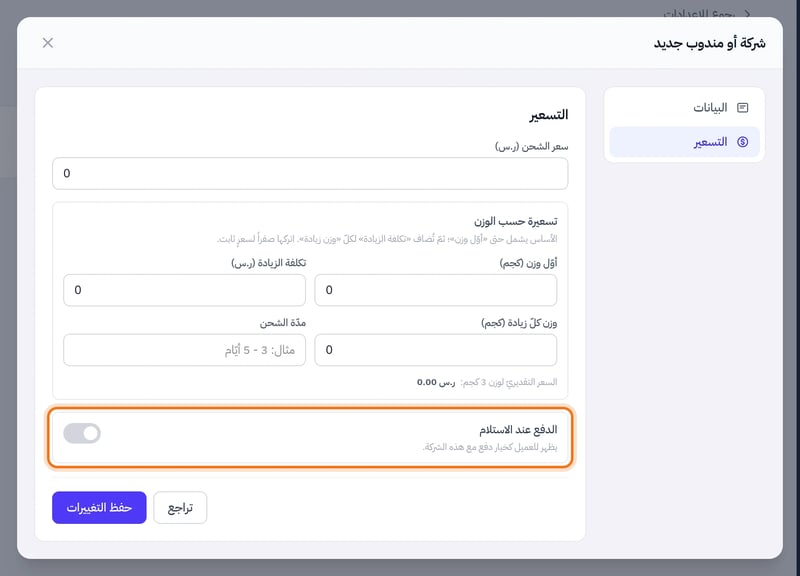
Task: Click the الدفع عند الاستلام label
Action: click(x=518, y=430)
